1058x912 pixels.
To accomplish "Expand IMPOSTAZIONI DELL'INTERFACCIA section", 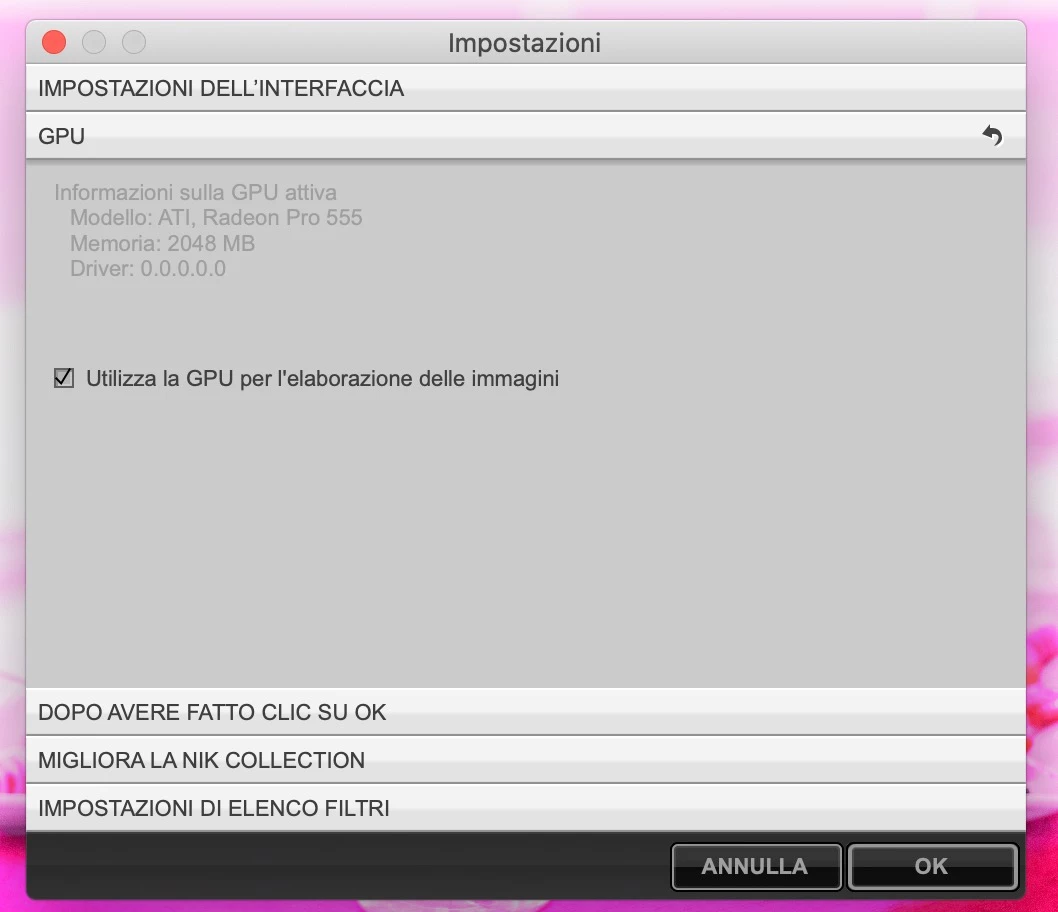I will coord(526,88).
